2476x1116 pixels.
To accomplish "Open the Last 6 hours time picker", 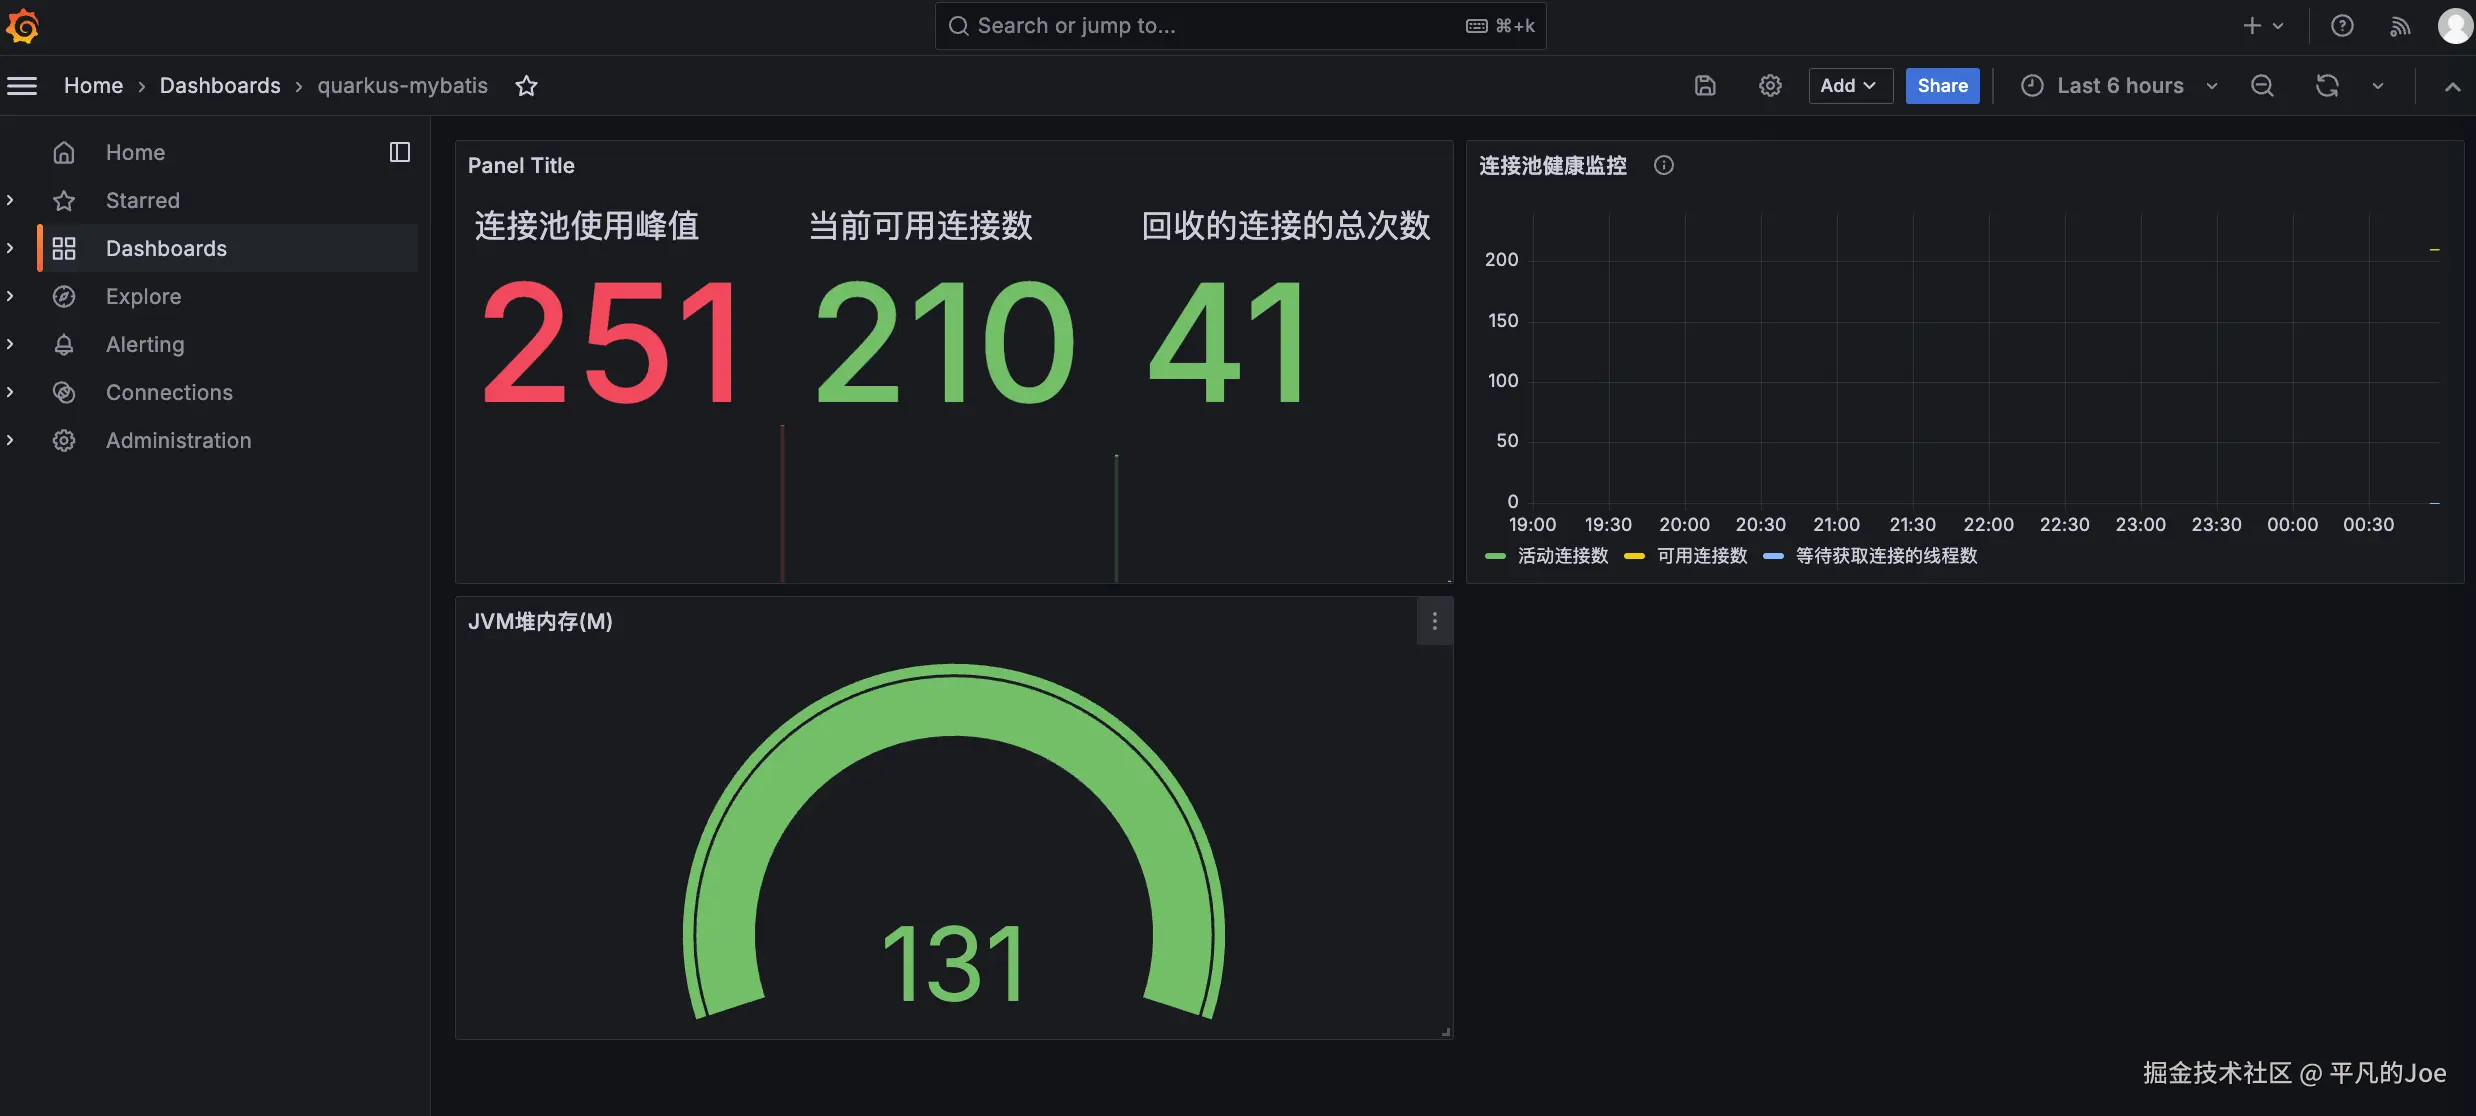I will tap(2119, 86).
